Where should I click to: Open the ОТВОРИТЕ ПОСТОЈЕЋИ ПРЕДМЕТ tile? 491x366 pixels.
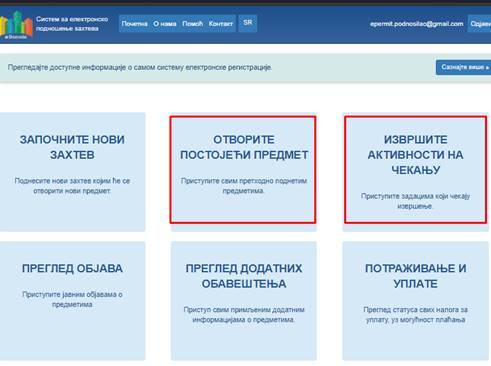point(243,170)
